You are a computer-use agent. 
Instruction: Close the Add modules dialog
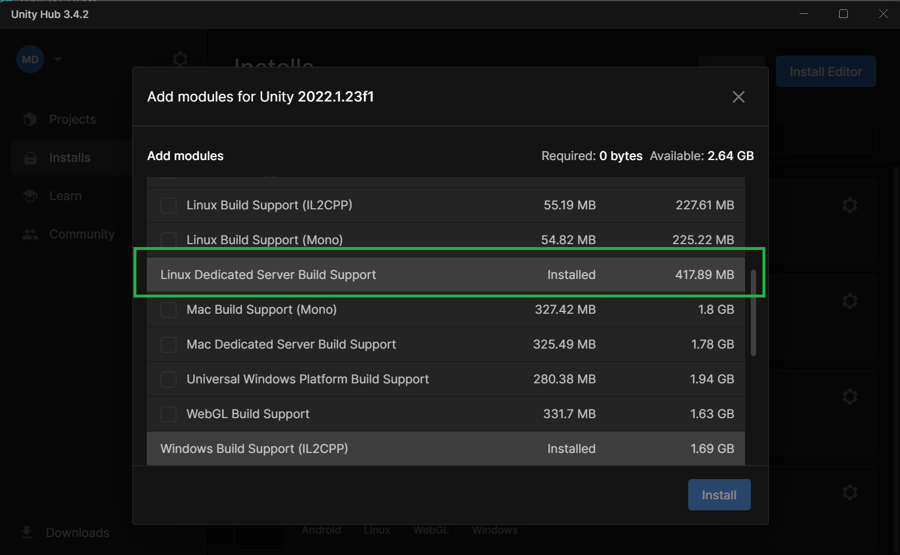click(x=738, y=97)
